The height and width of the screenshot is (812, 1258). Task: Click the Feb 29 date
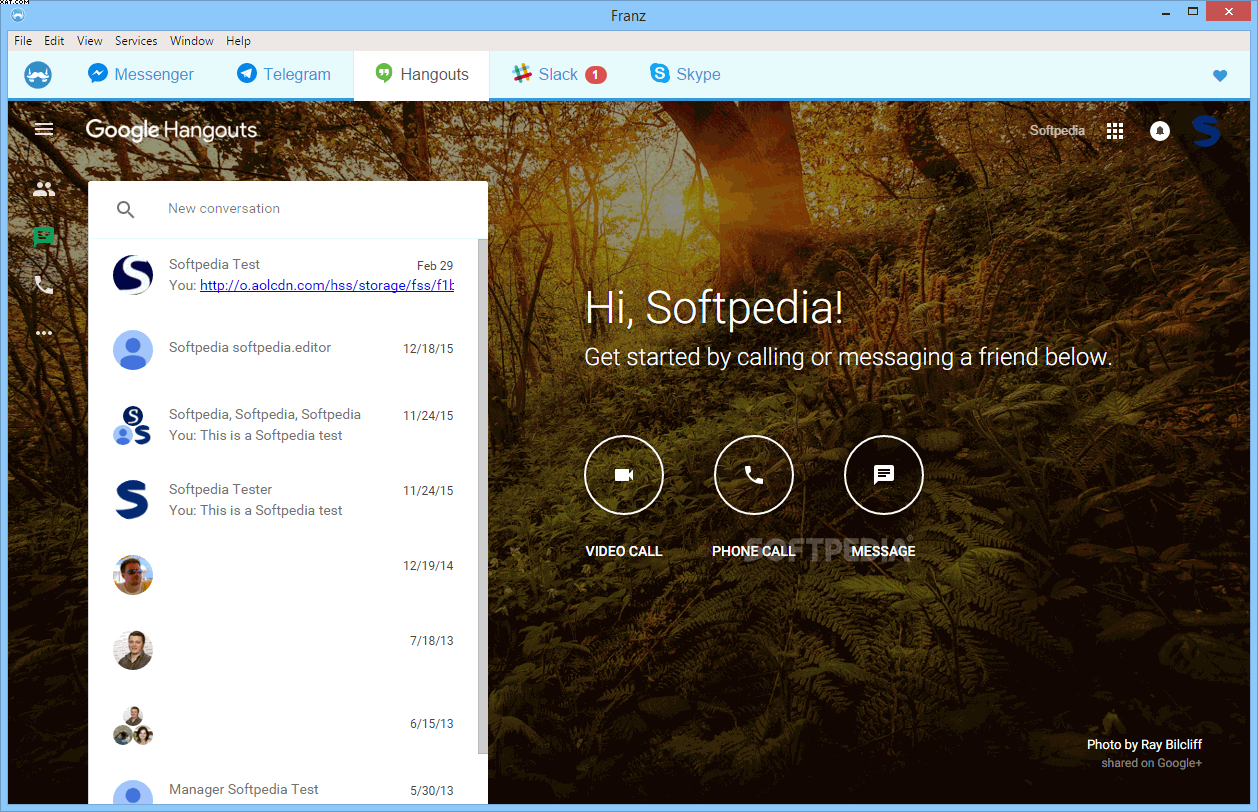pyautogui.click(x=435, y=266)
